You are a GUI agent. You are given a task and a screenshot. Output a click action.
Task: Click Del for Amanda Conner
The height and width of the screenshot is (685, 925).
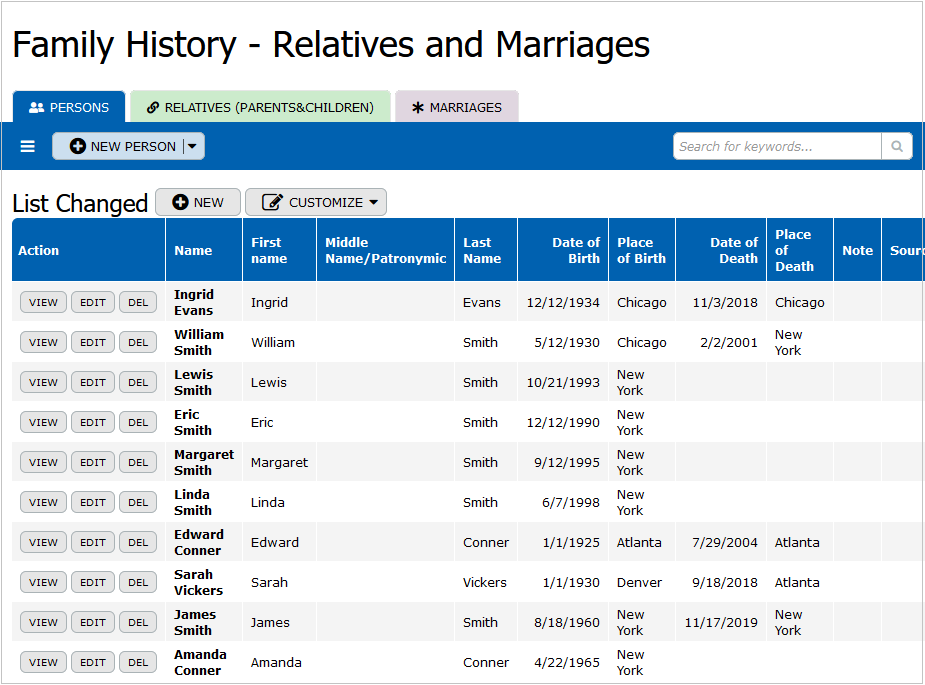click(x=138, y=662)
